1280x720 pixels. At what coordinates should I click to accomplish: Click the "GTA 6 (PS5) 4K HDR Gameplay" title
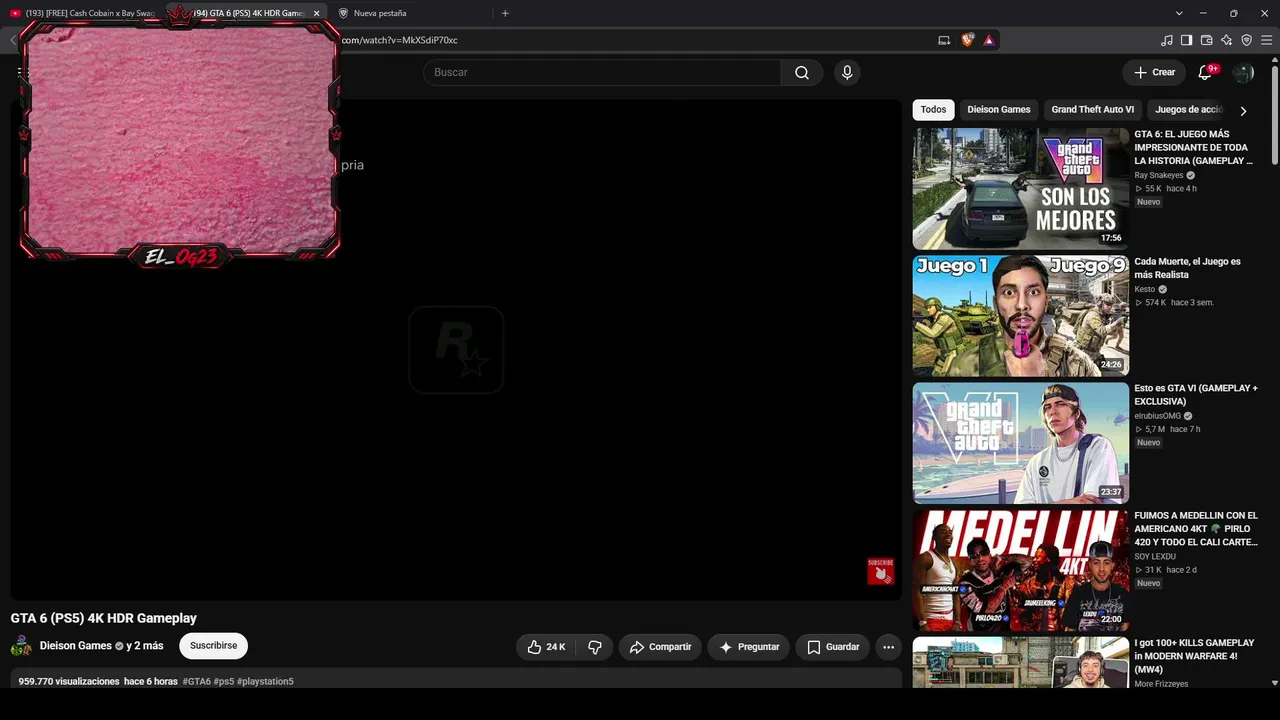pos(104,618)
